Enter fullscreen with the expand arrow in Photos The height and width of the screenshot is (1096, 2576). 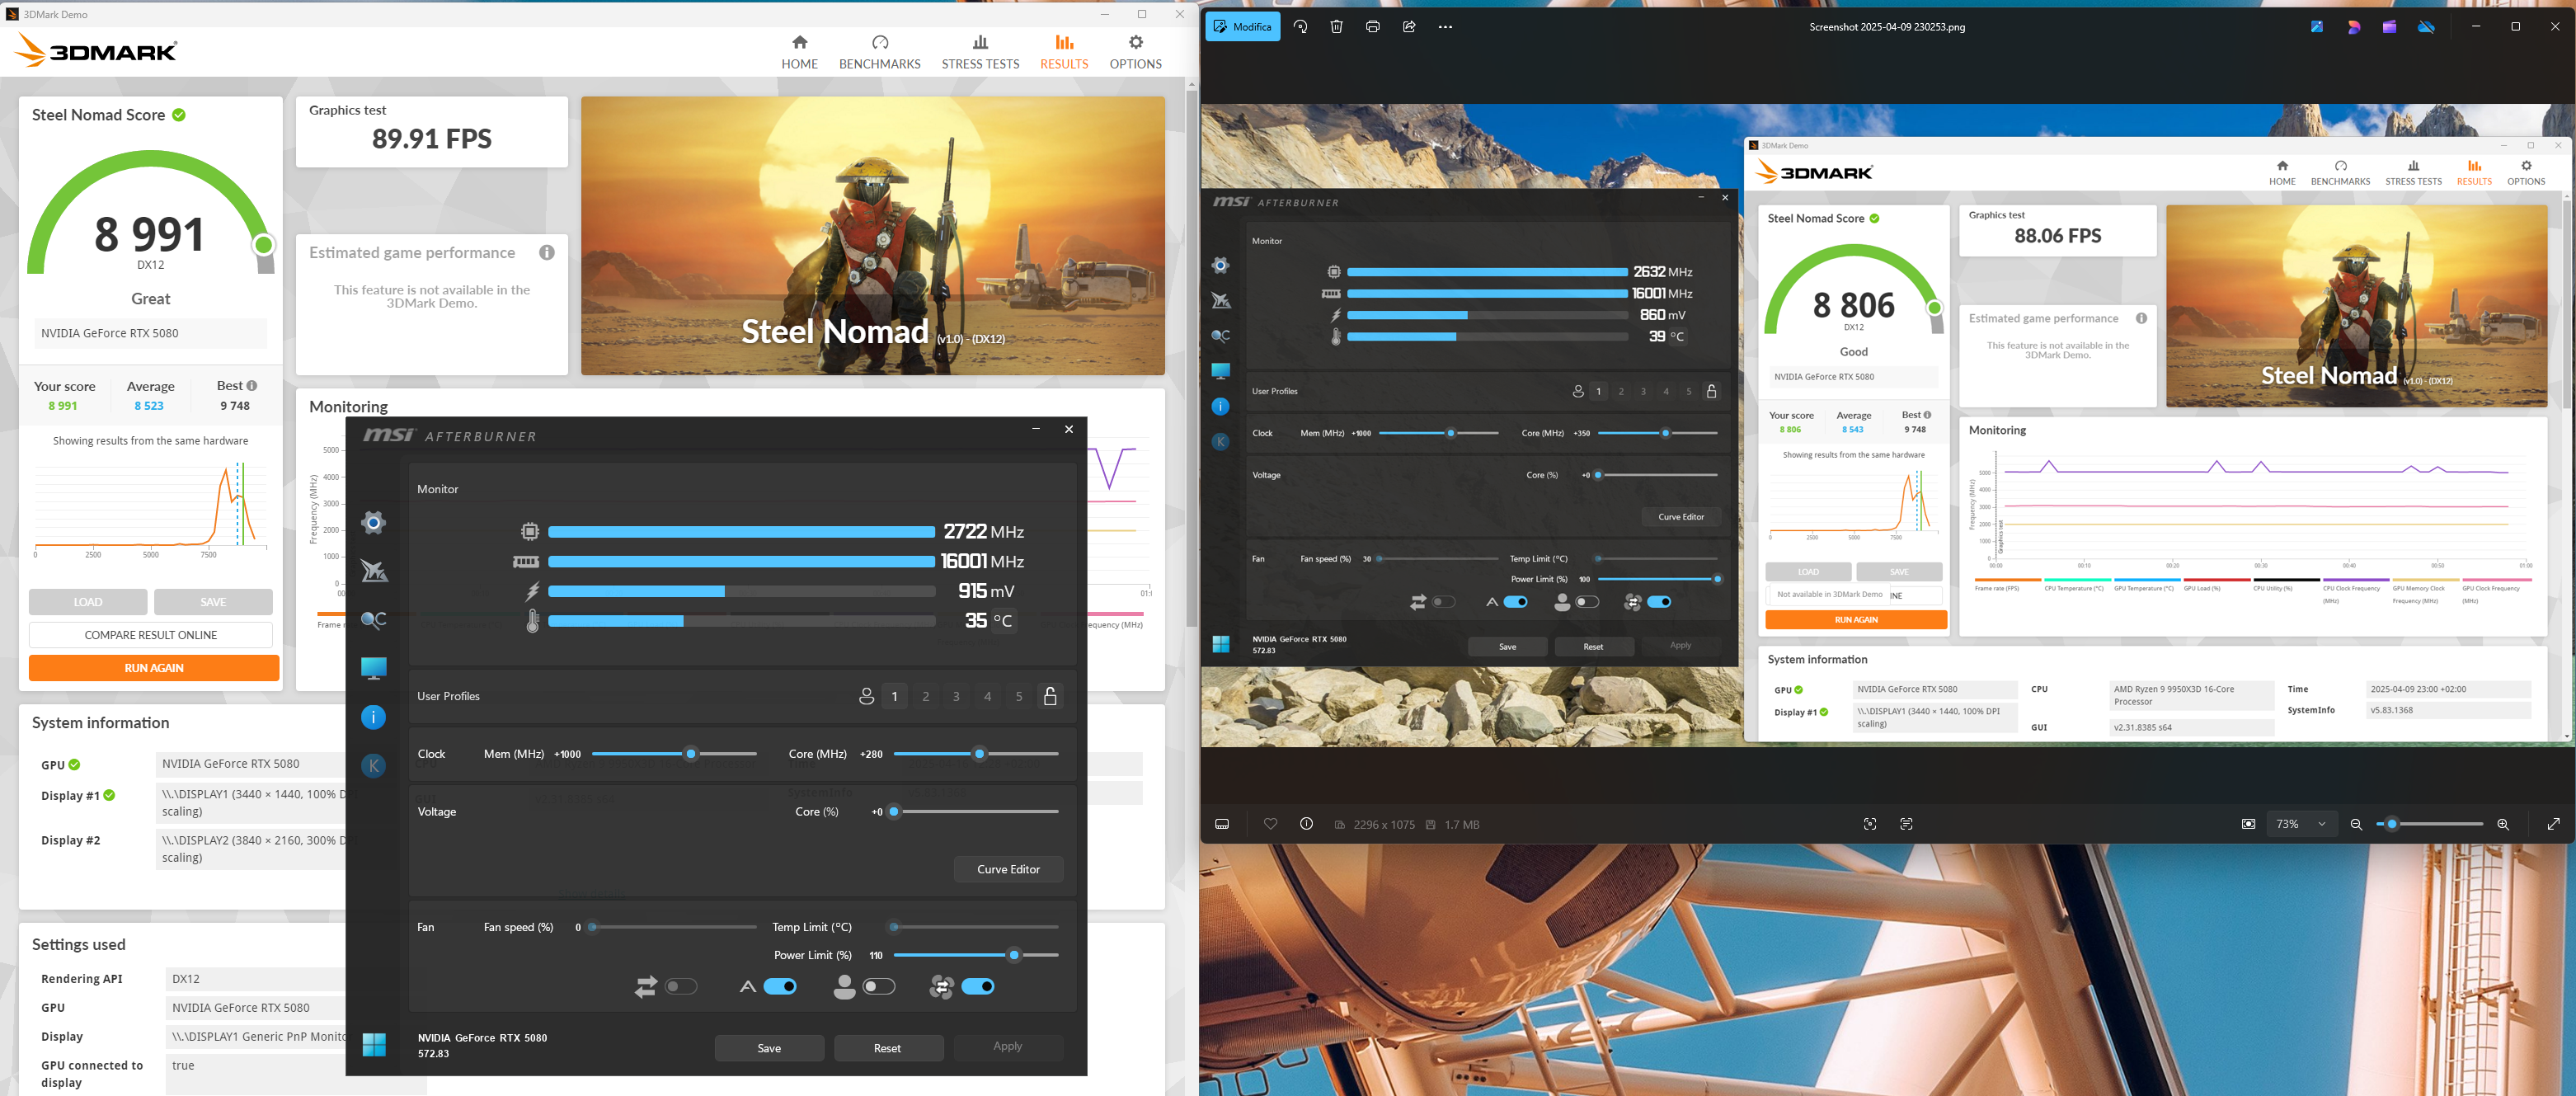(2553, 824)
